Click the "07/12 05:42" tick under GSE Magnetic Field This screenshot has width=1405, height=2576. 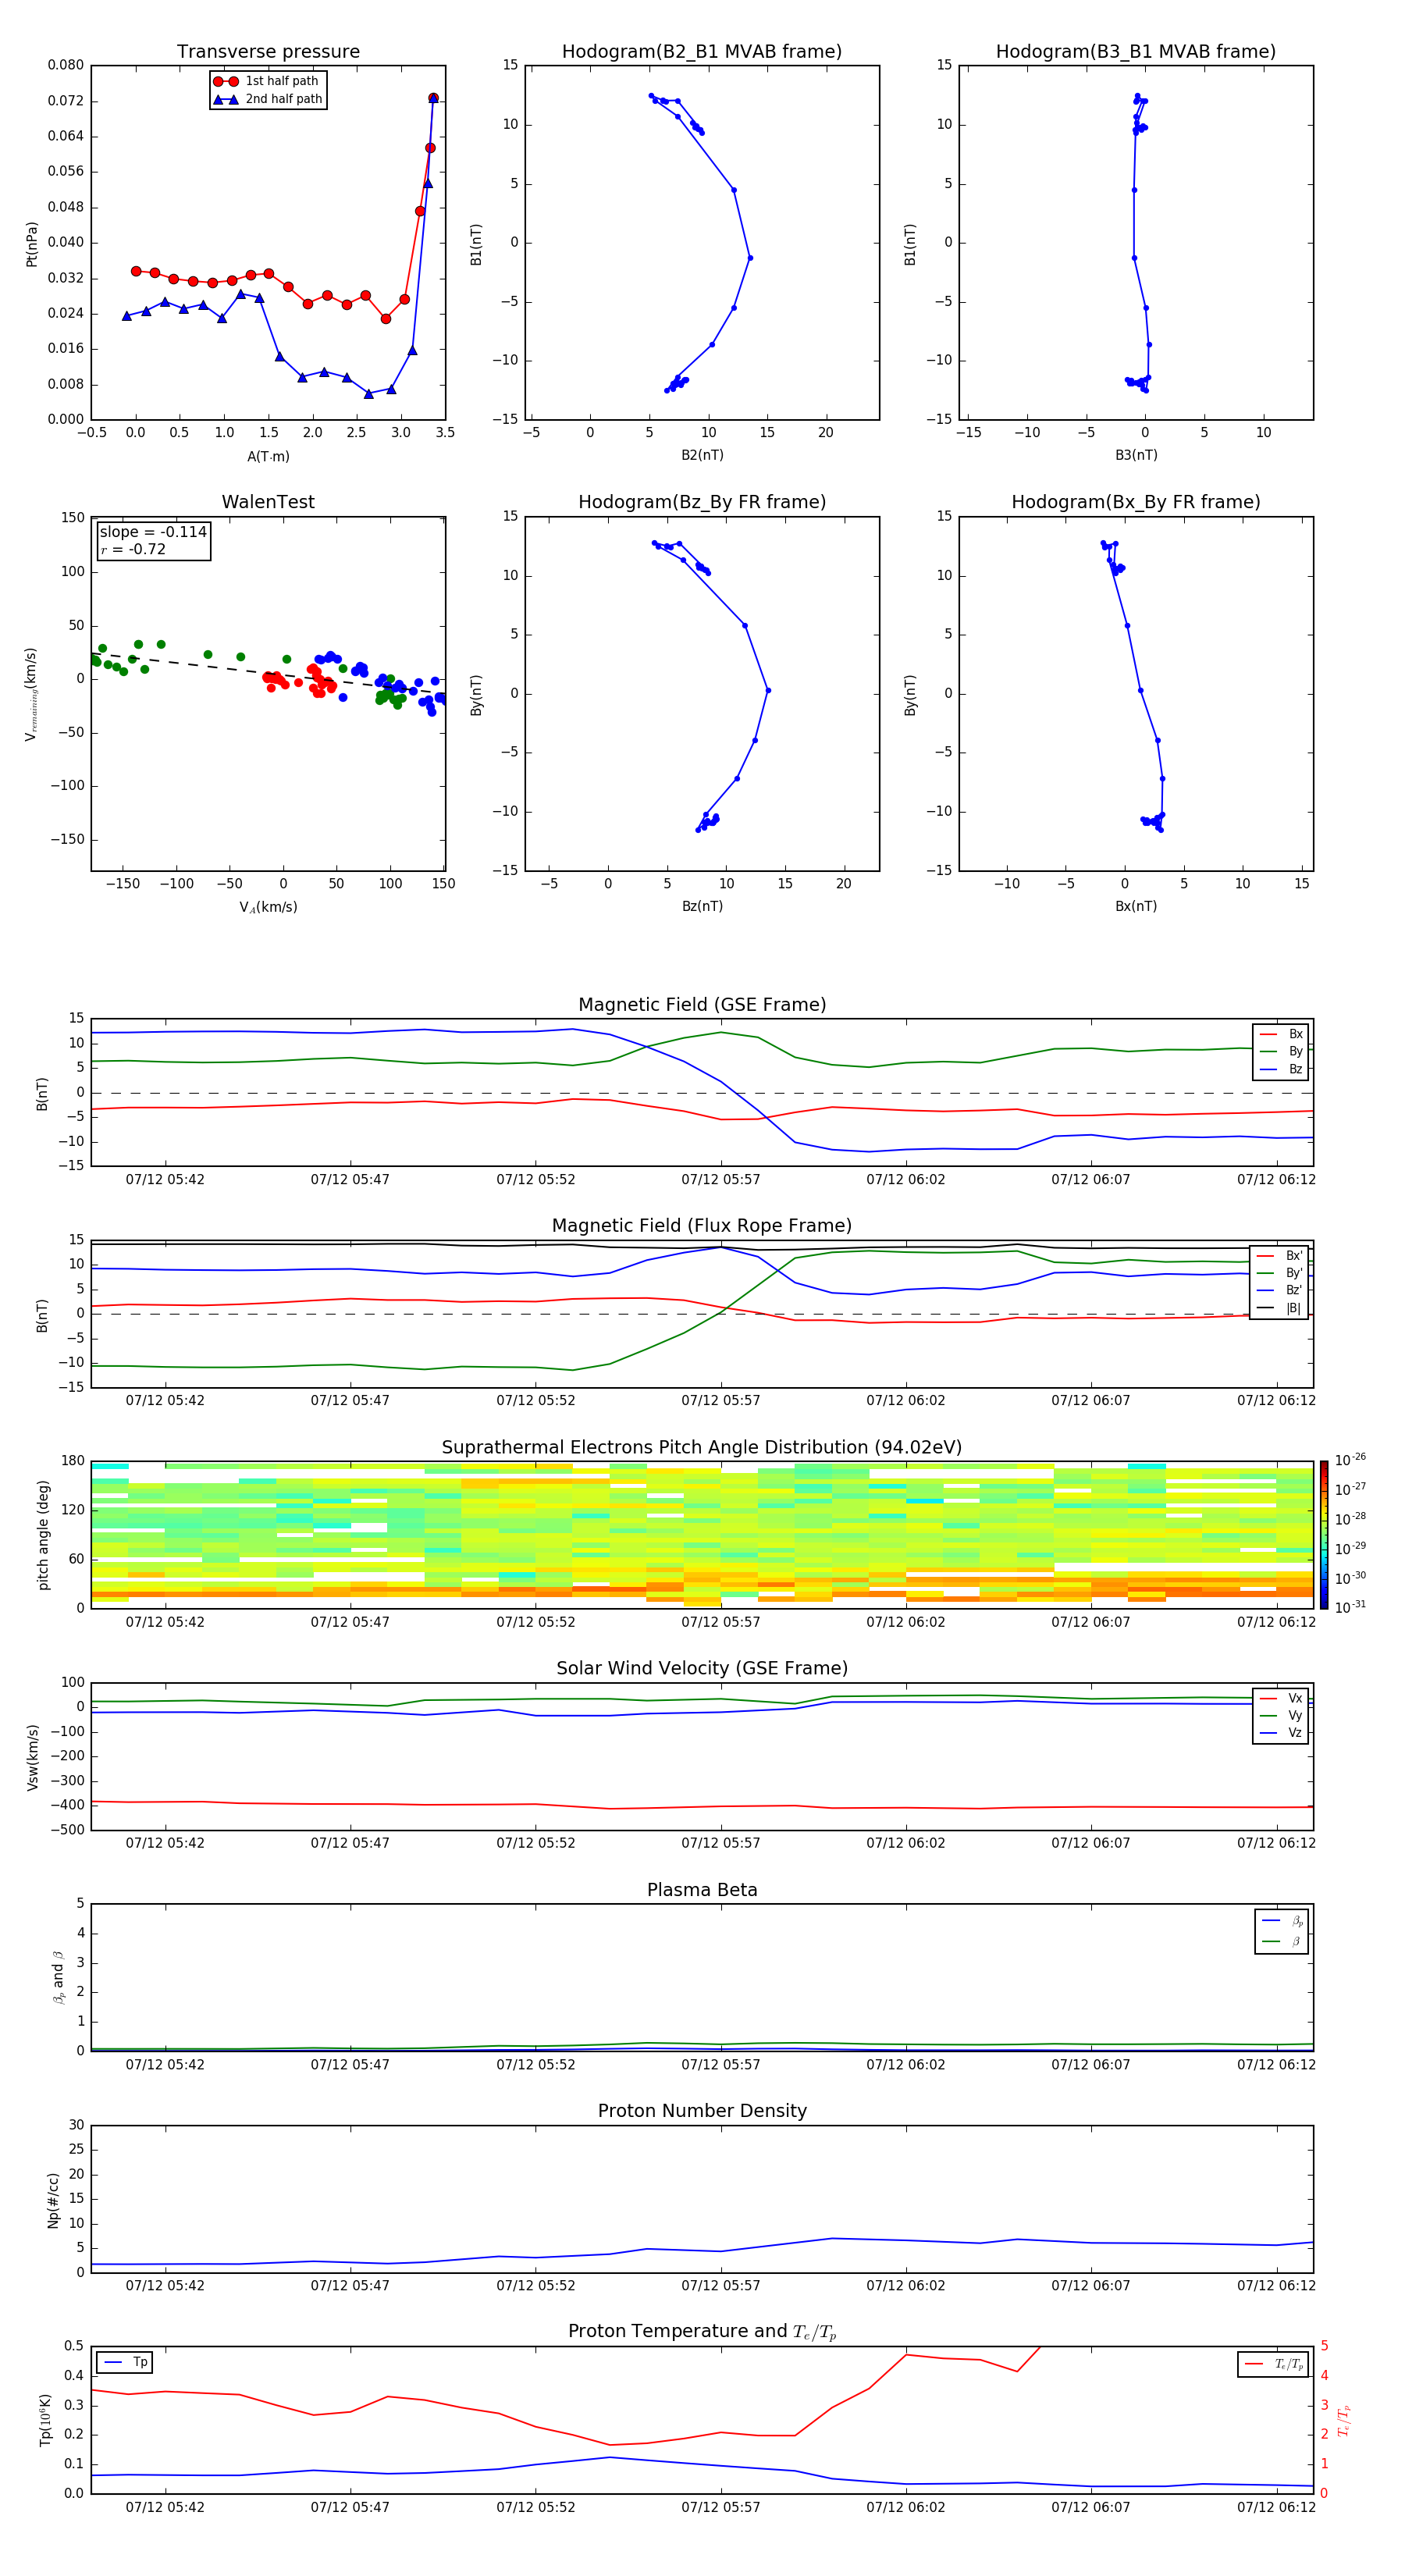[165, 1179]
